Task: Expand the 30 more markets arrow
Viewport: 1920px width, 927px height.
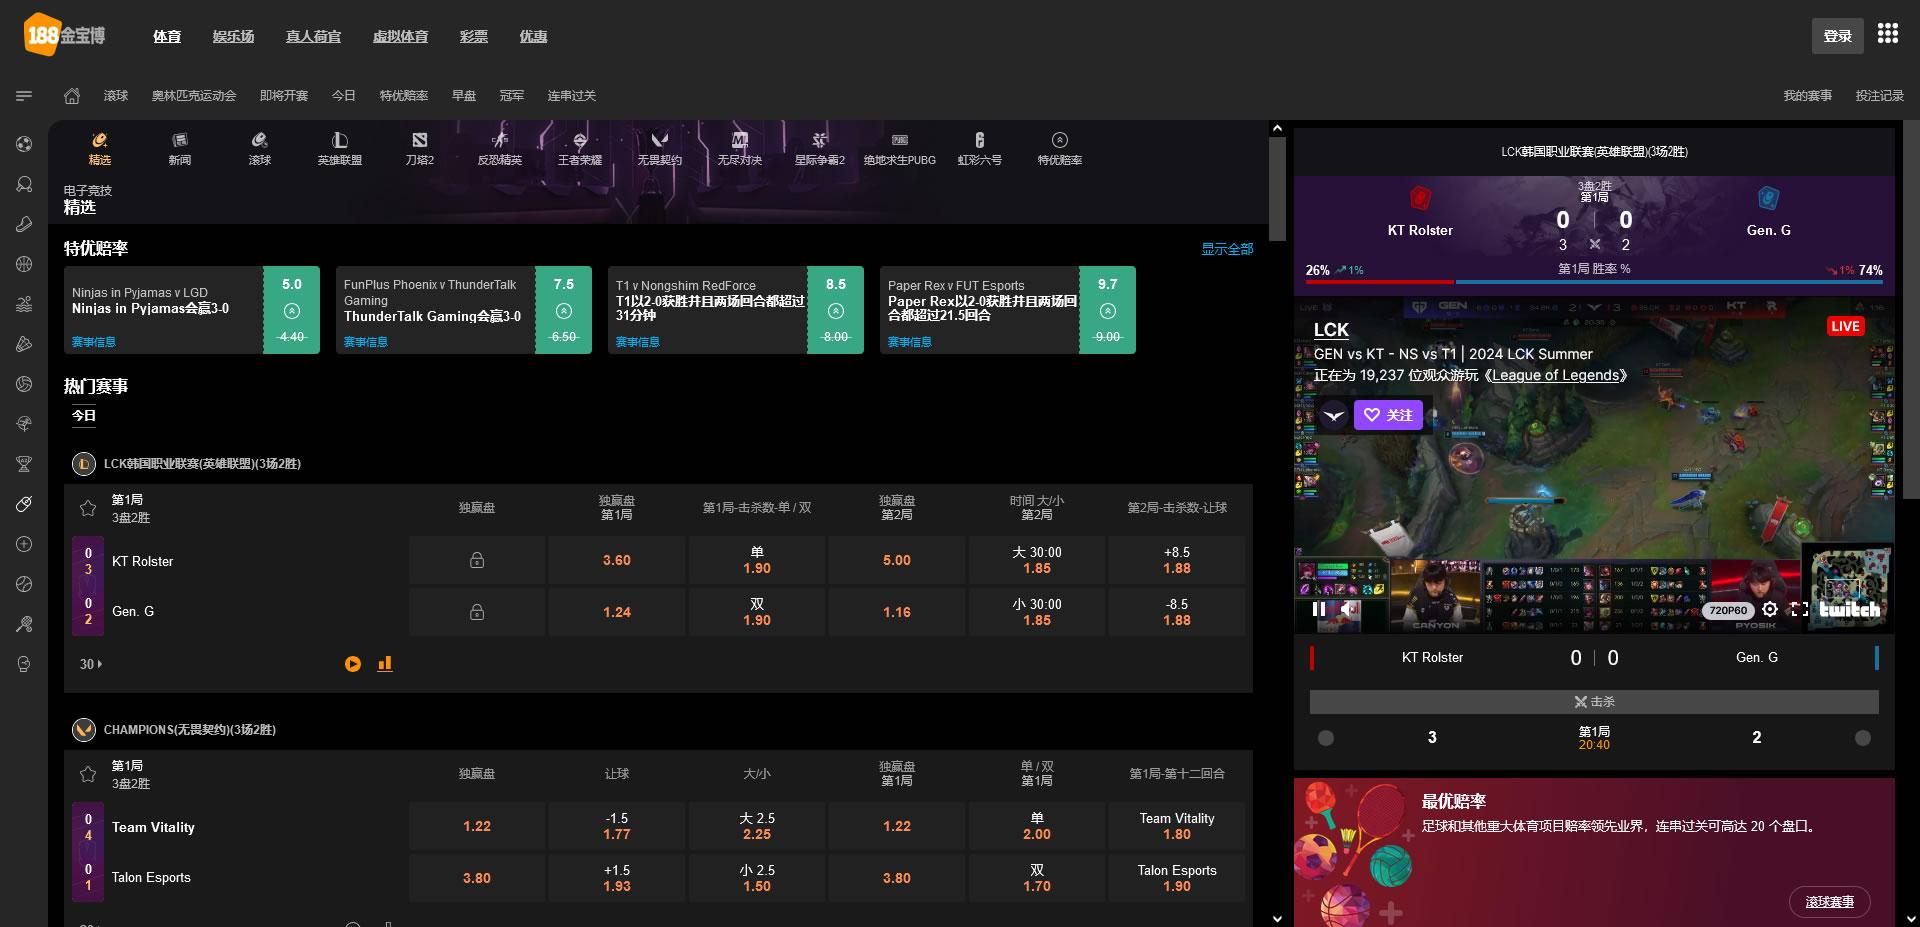Action: 91,664
